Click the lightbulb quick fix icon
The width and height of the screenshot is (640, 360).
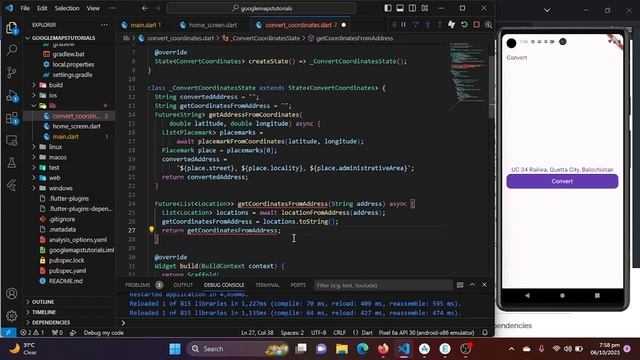(x=151, y=230)
